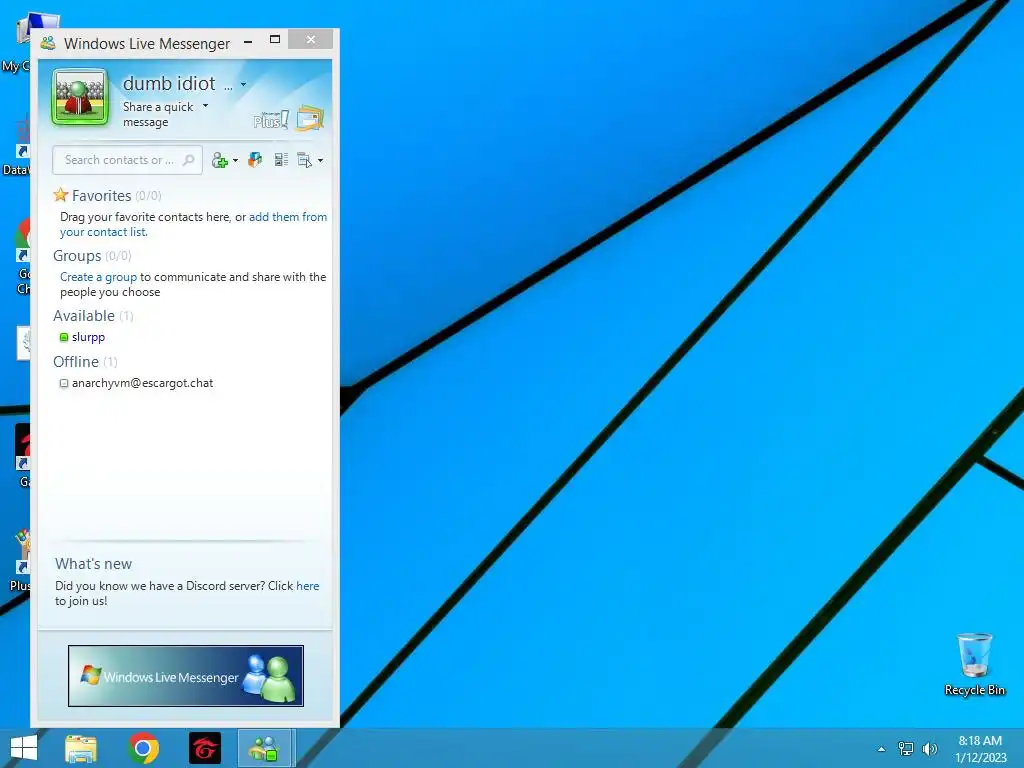Click the here link to join Discord
Screen dimensions: 1024x768
point(308,586)
